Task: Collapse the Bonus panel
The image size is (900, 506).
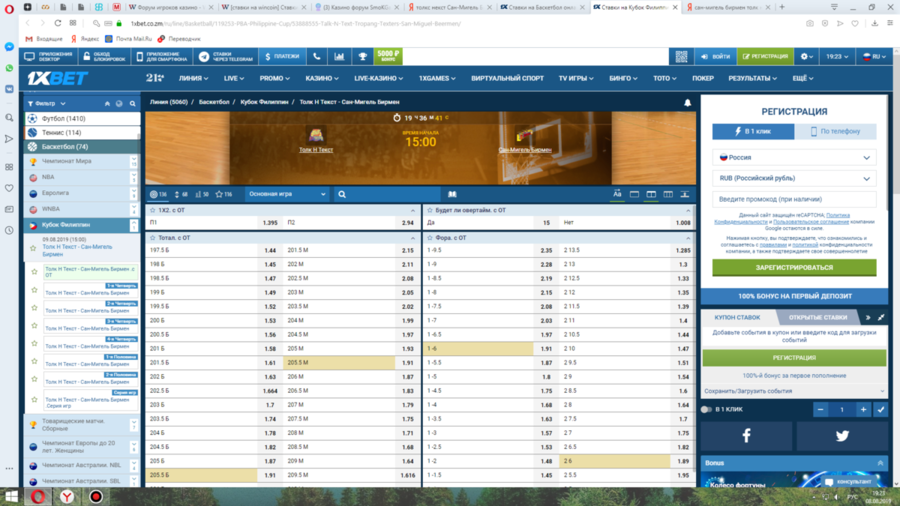Action: pyautogui.click(x=880, y=463)
